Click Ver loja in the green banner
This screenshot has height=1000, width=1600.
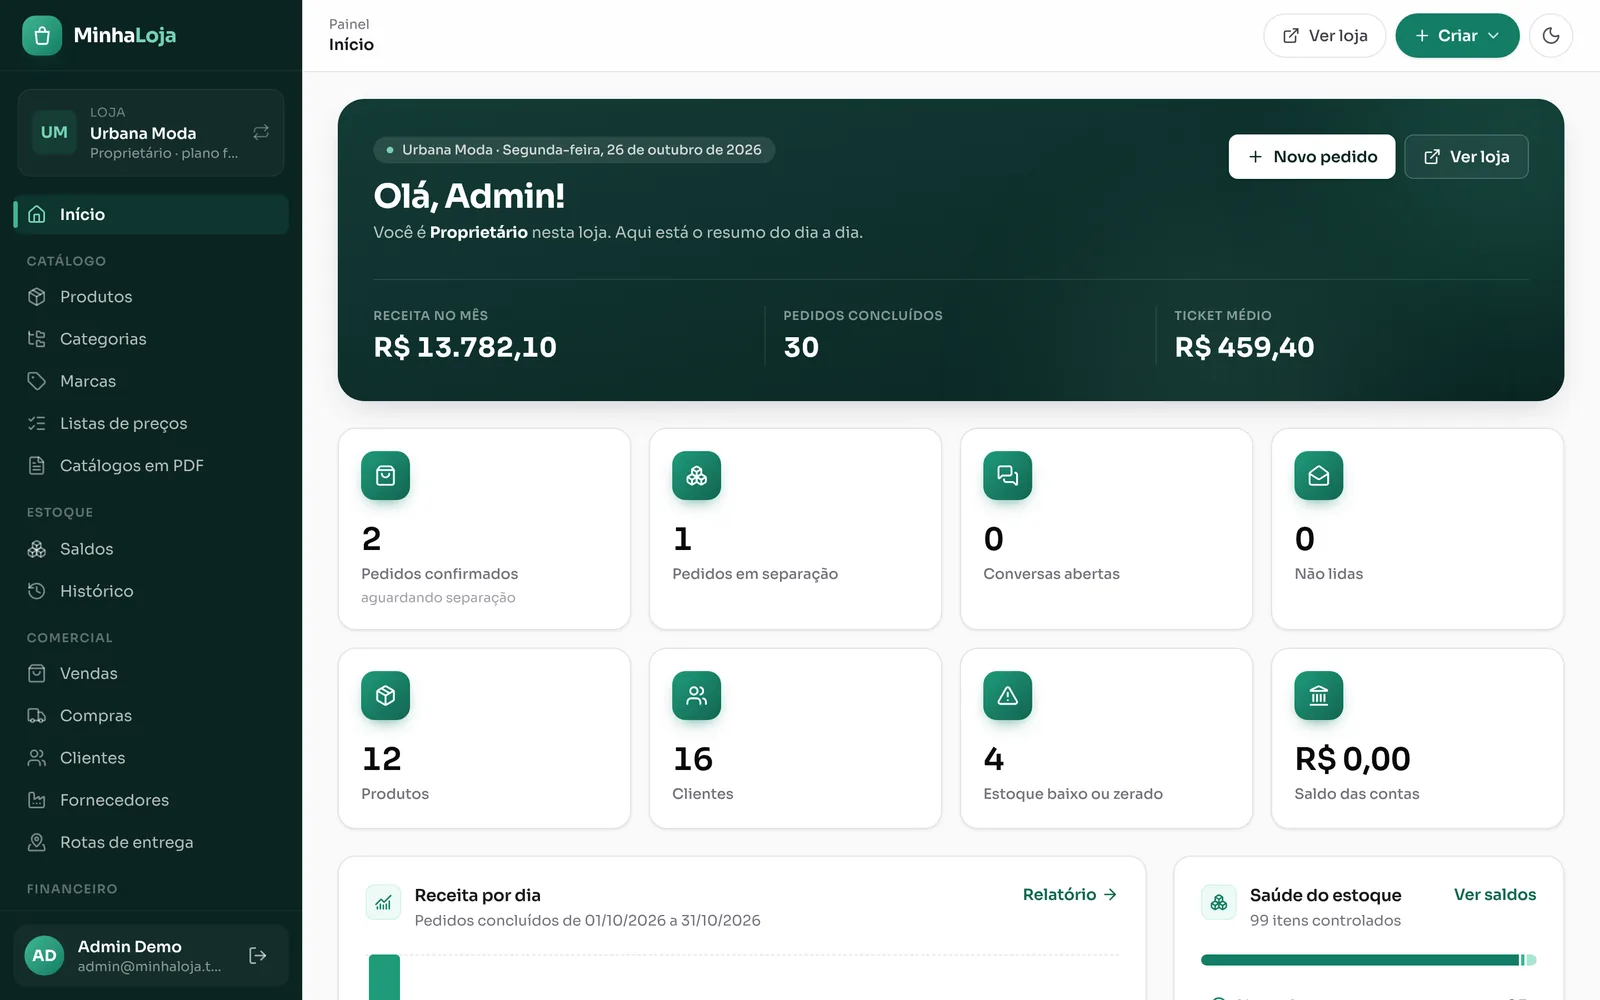pyautogui.click(x=1466, y=157)
